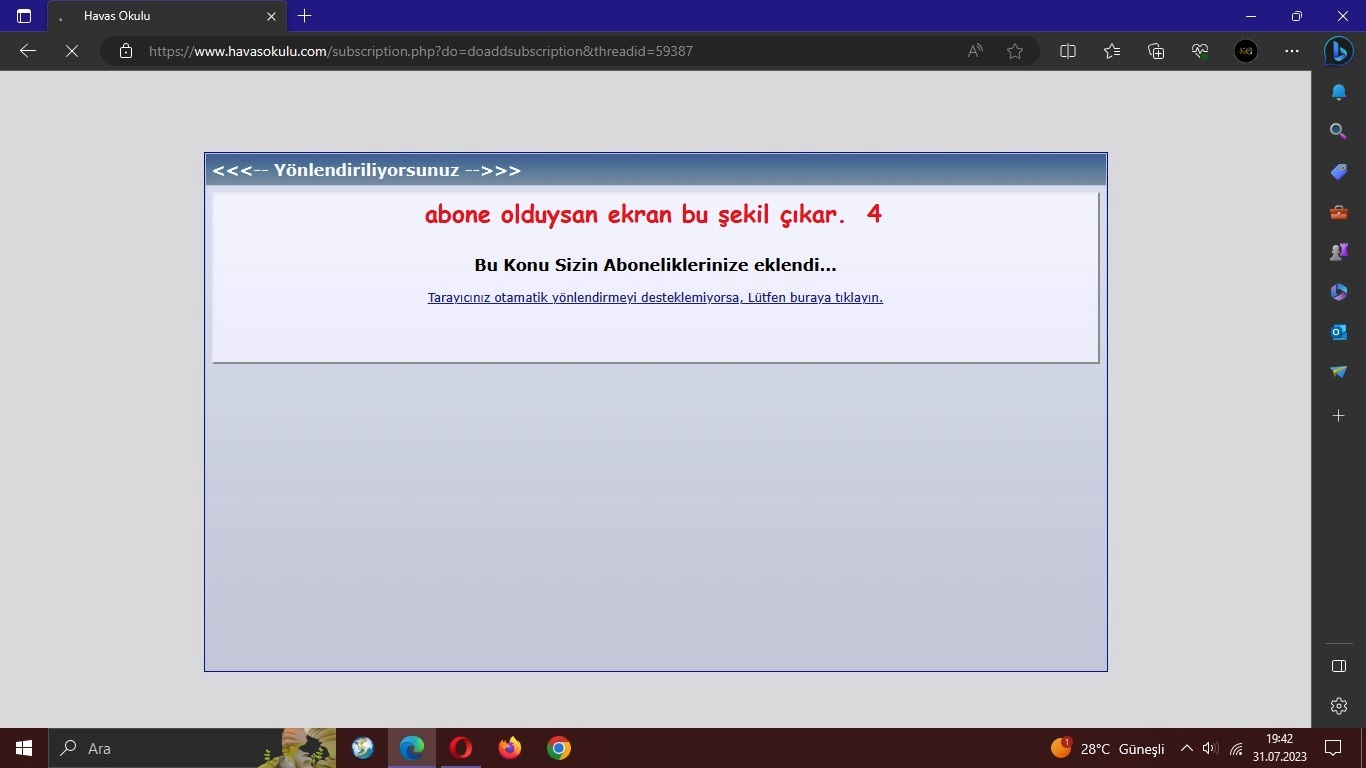Open Microsoft 365 in sidebar
Image resolution: width=1366 pixels, height=768 pixels.
(x=1339, y=292)
